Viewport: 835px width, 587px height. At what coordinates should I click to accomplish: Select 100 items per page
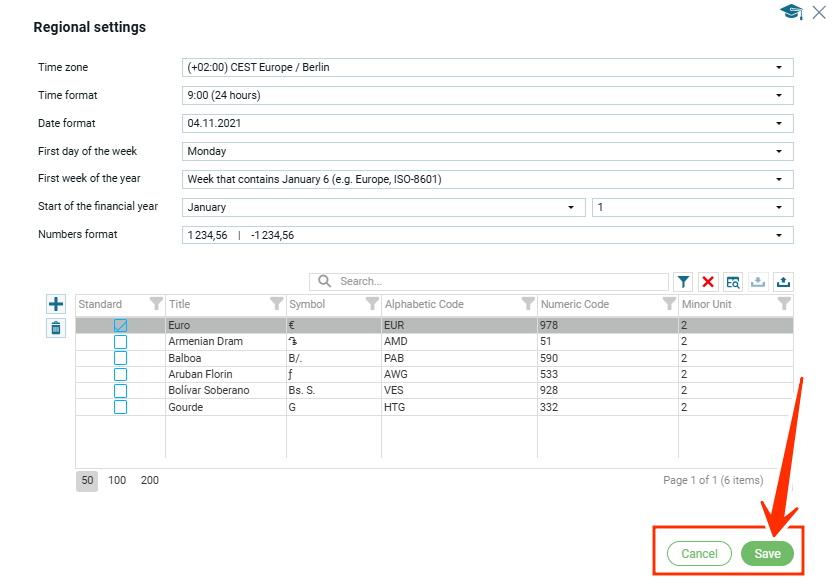coord(117,480)
